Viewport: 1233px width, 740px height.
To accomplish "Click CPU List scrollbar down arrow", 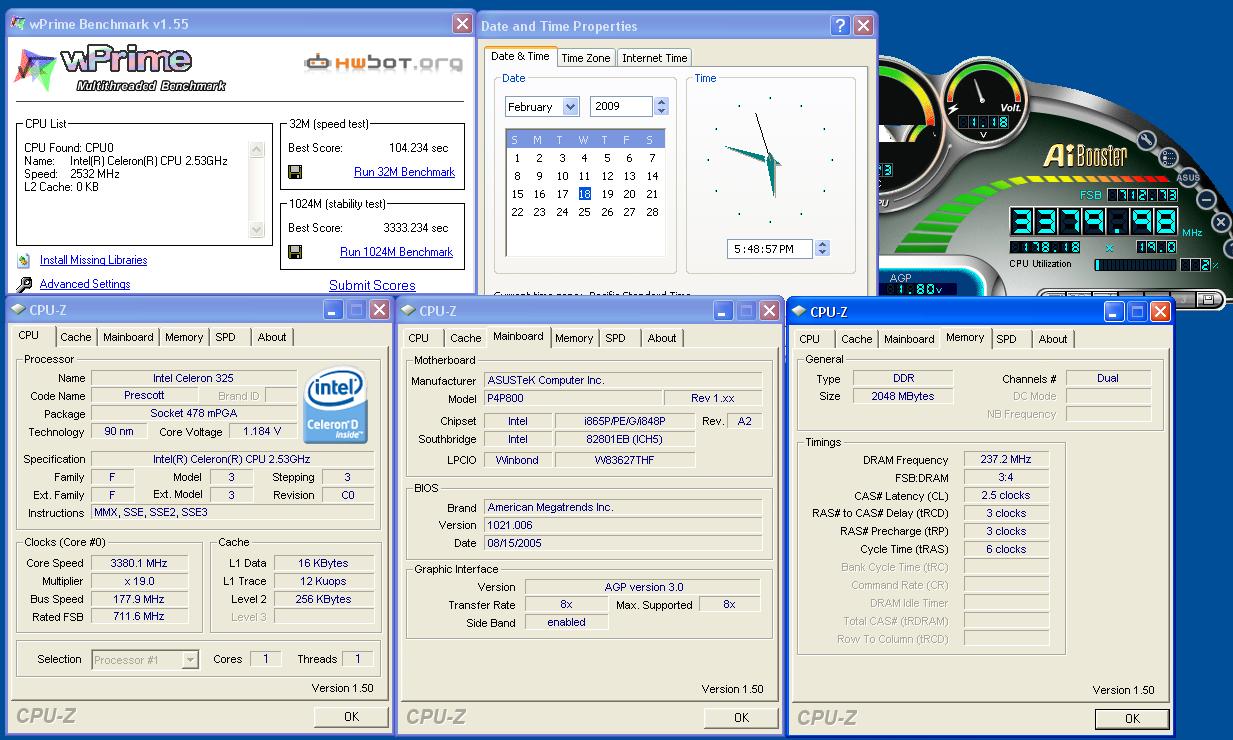I will [257, 229].
